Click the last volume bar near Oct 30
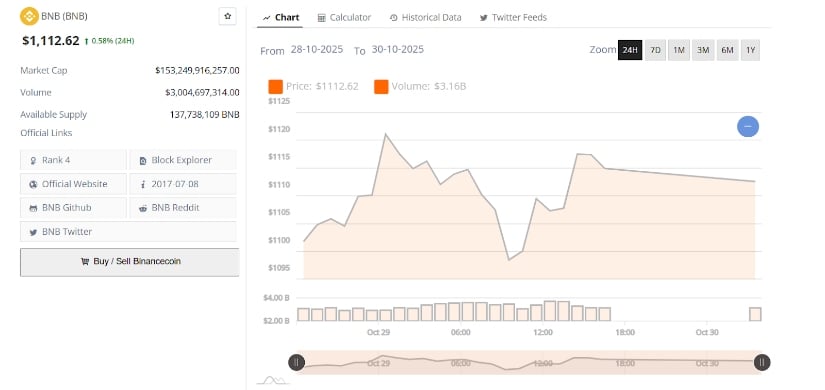This screenshot has height=390, width=825. pos(755,314)
